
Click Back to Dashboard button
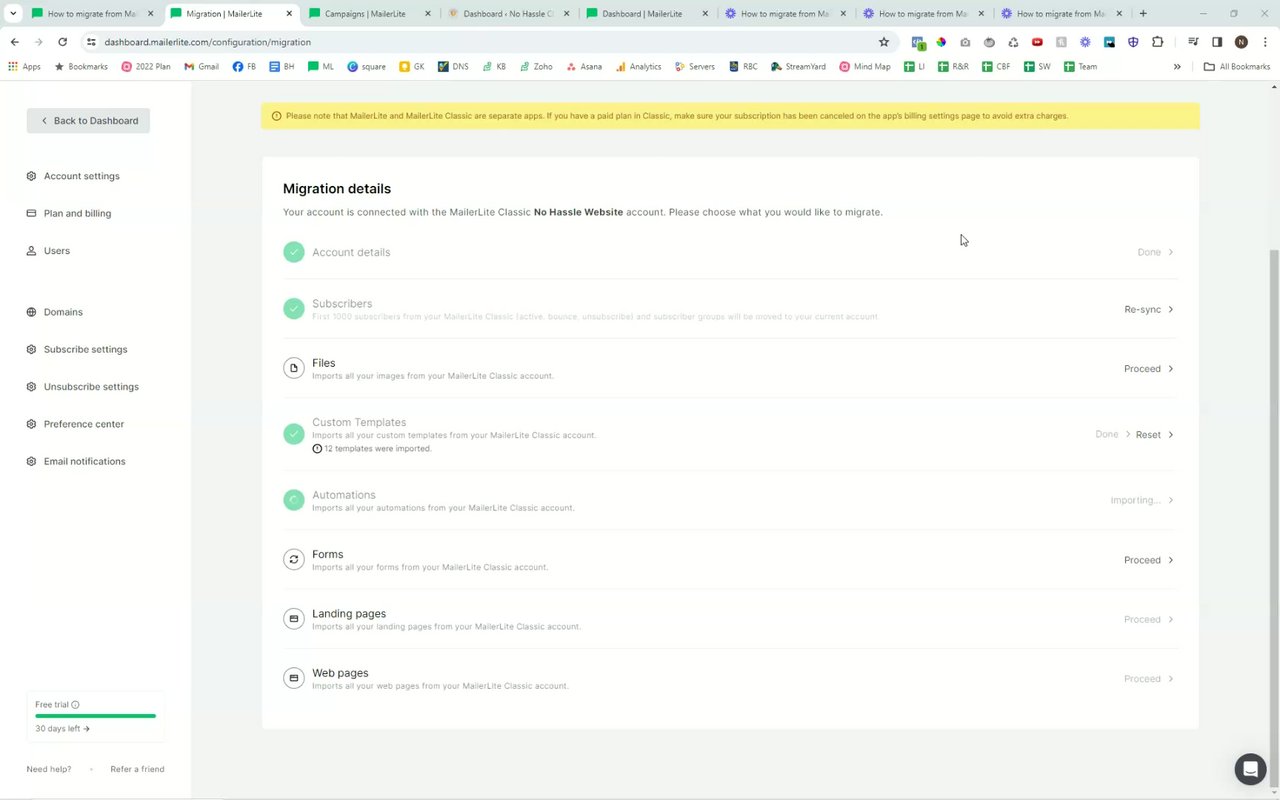point(88,120)
